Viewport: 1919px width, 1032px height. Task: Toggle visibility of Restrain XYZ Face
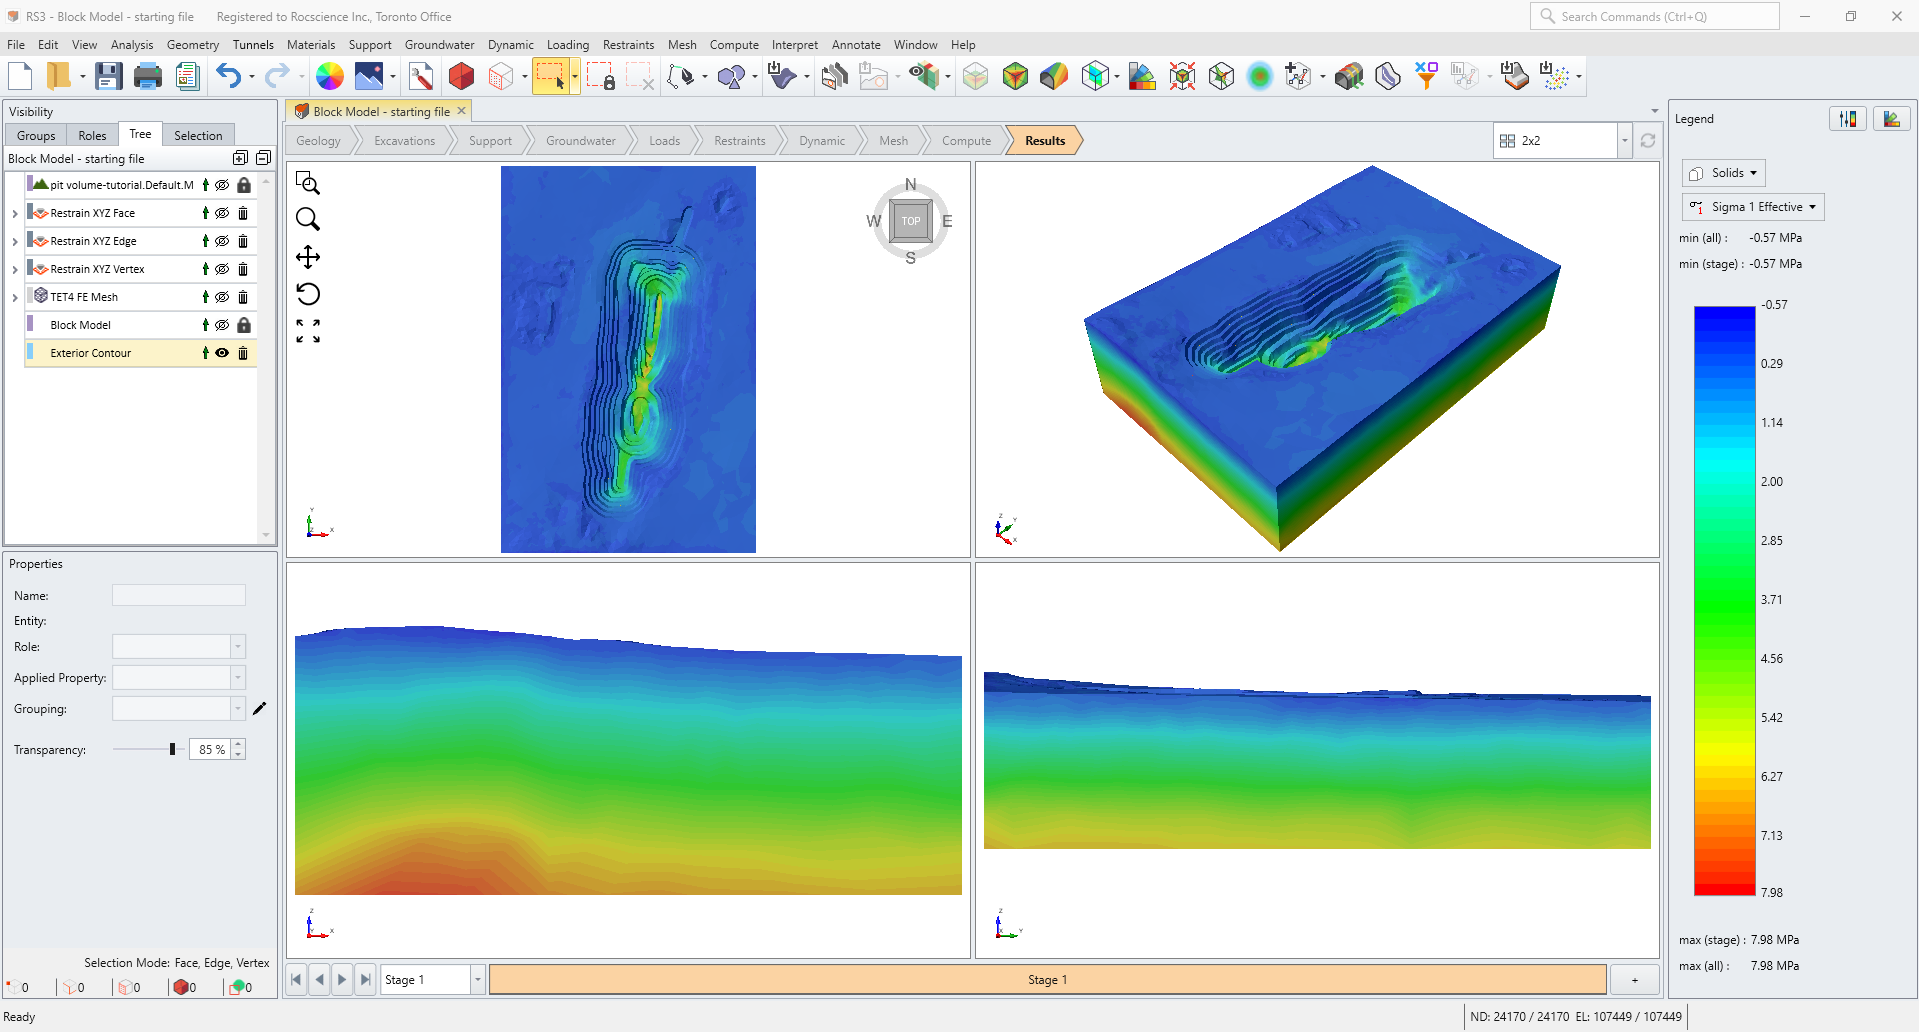click(x=222, y=213)
